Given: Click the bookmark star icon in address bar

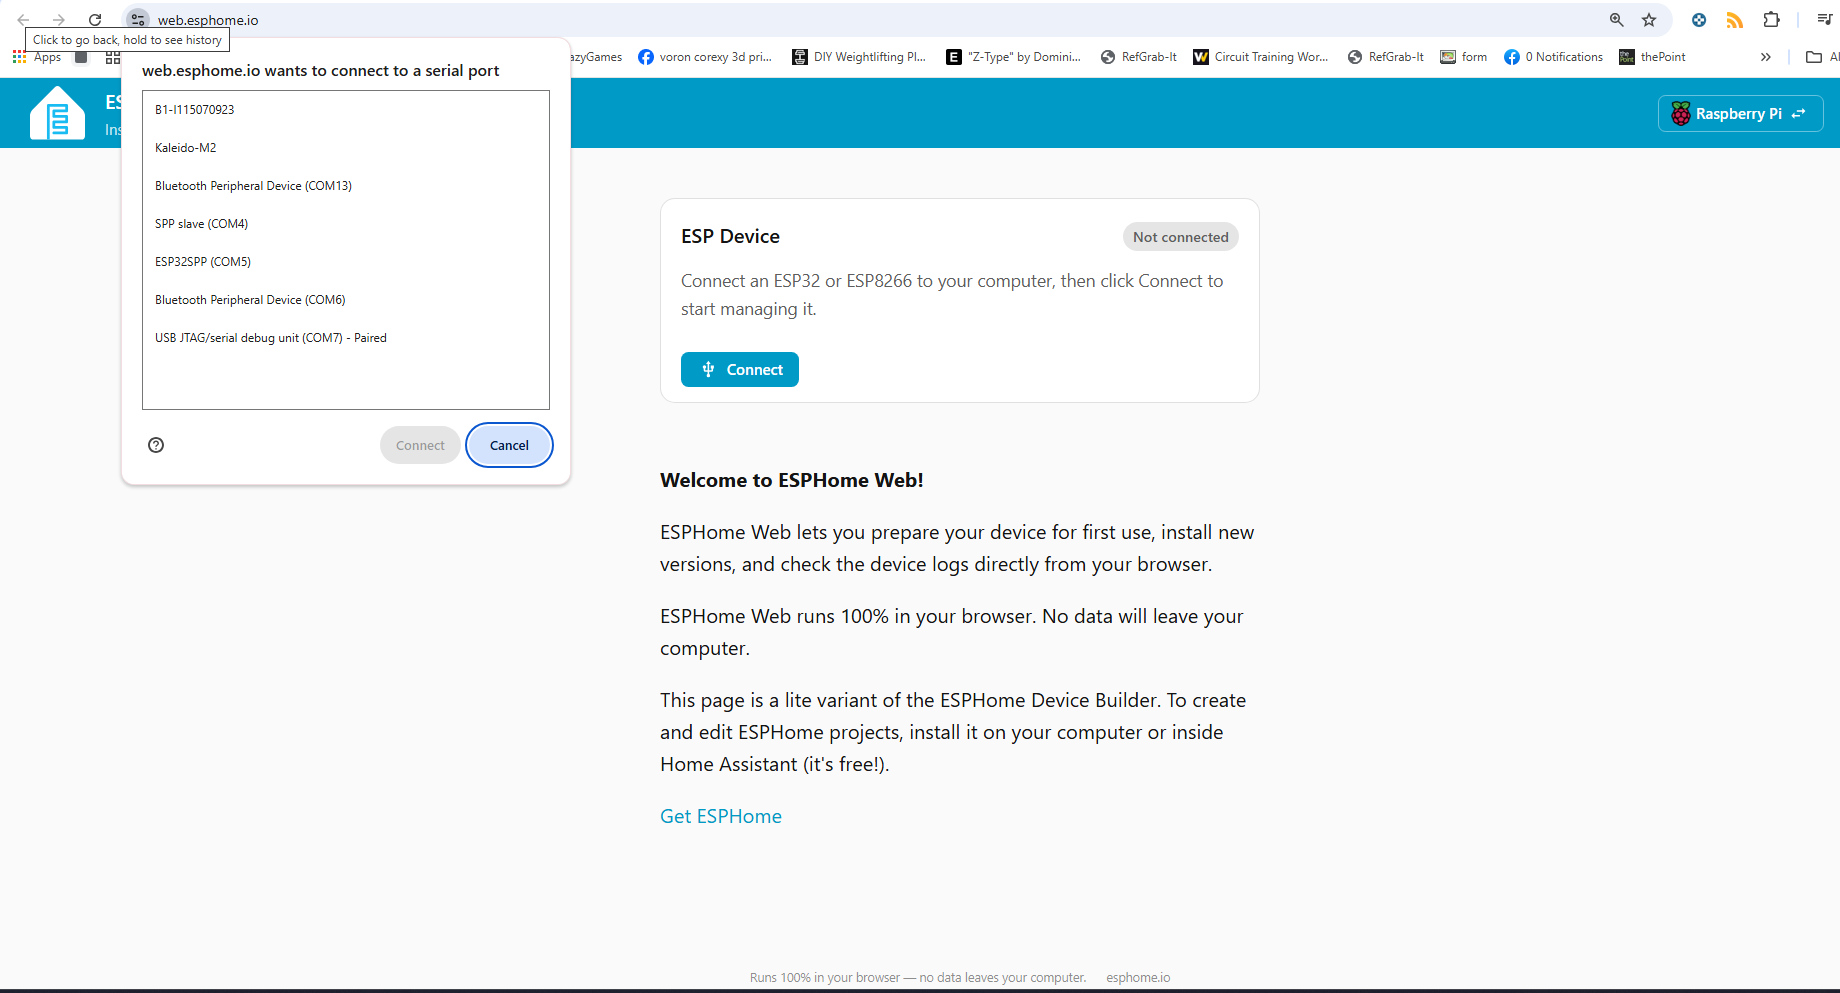Looking at the screenshot, I should (x=1649, y=20).
